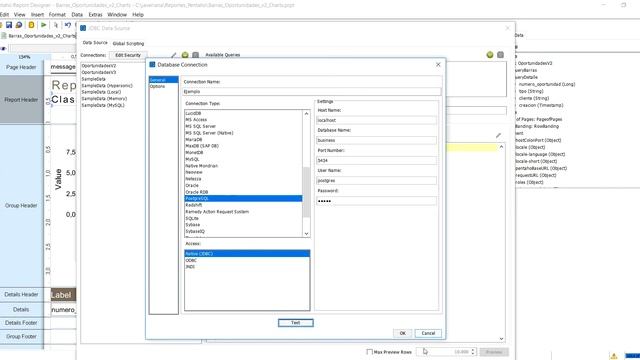
Task: Select General in dialog side list
Action: 163,80
